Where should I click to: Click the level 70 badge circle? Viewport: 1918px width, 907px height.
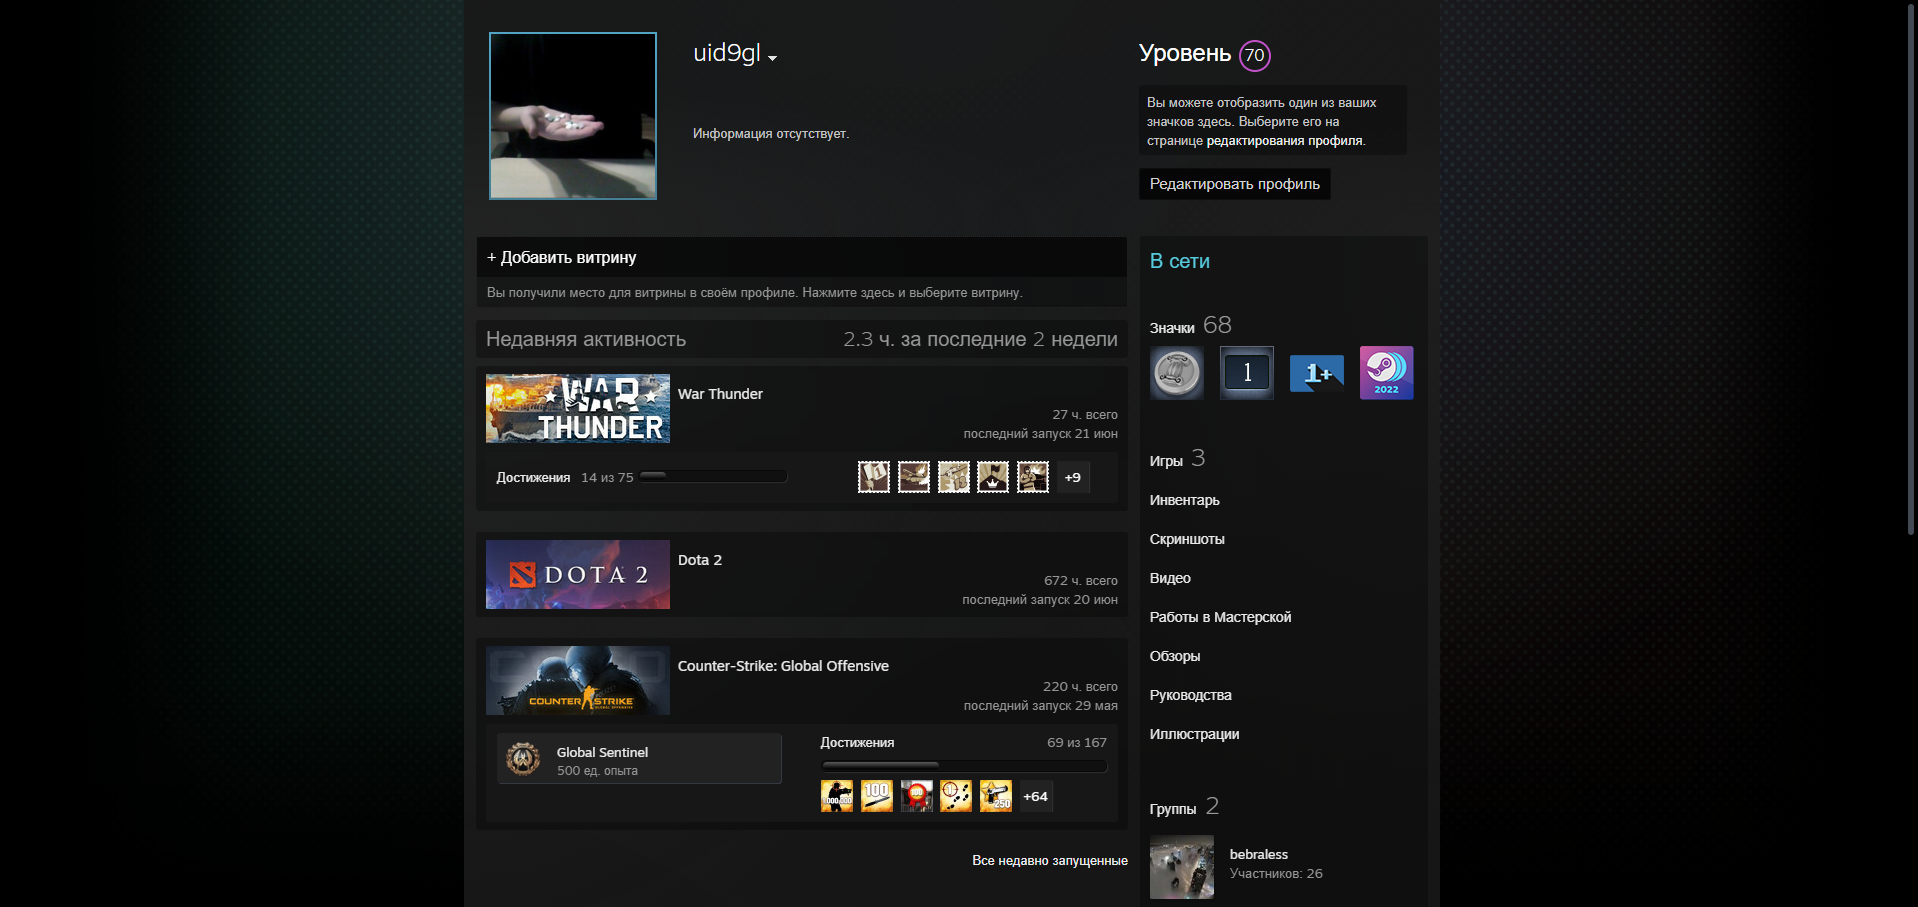(1254, 55)
